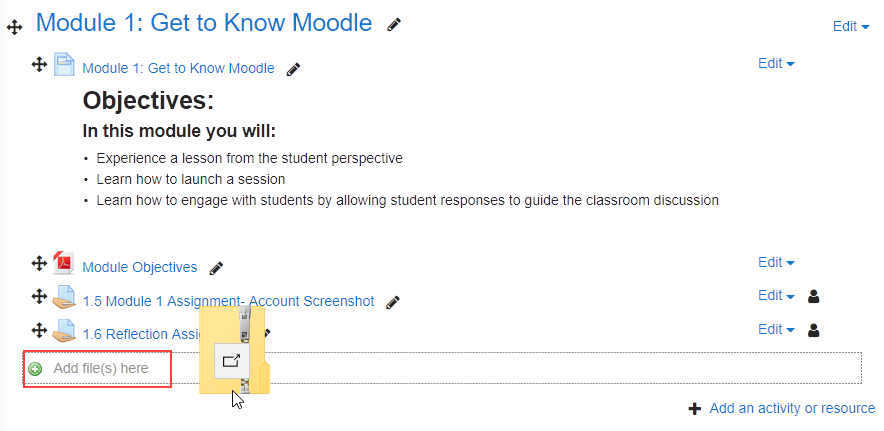The image size is (884, 431).
Task: Click the move handle for the 1.6 Reflection Assignment
Action: pos(39,330)
